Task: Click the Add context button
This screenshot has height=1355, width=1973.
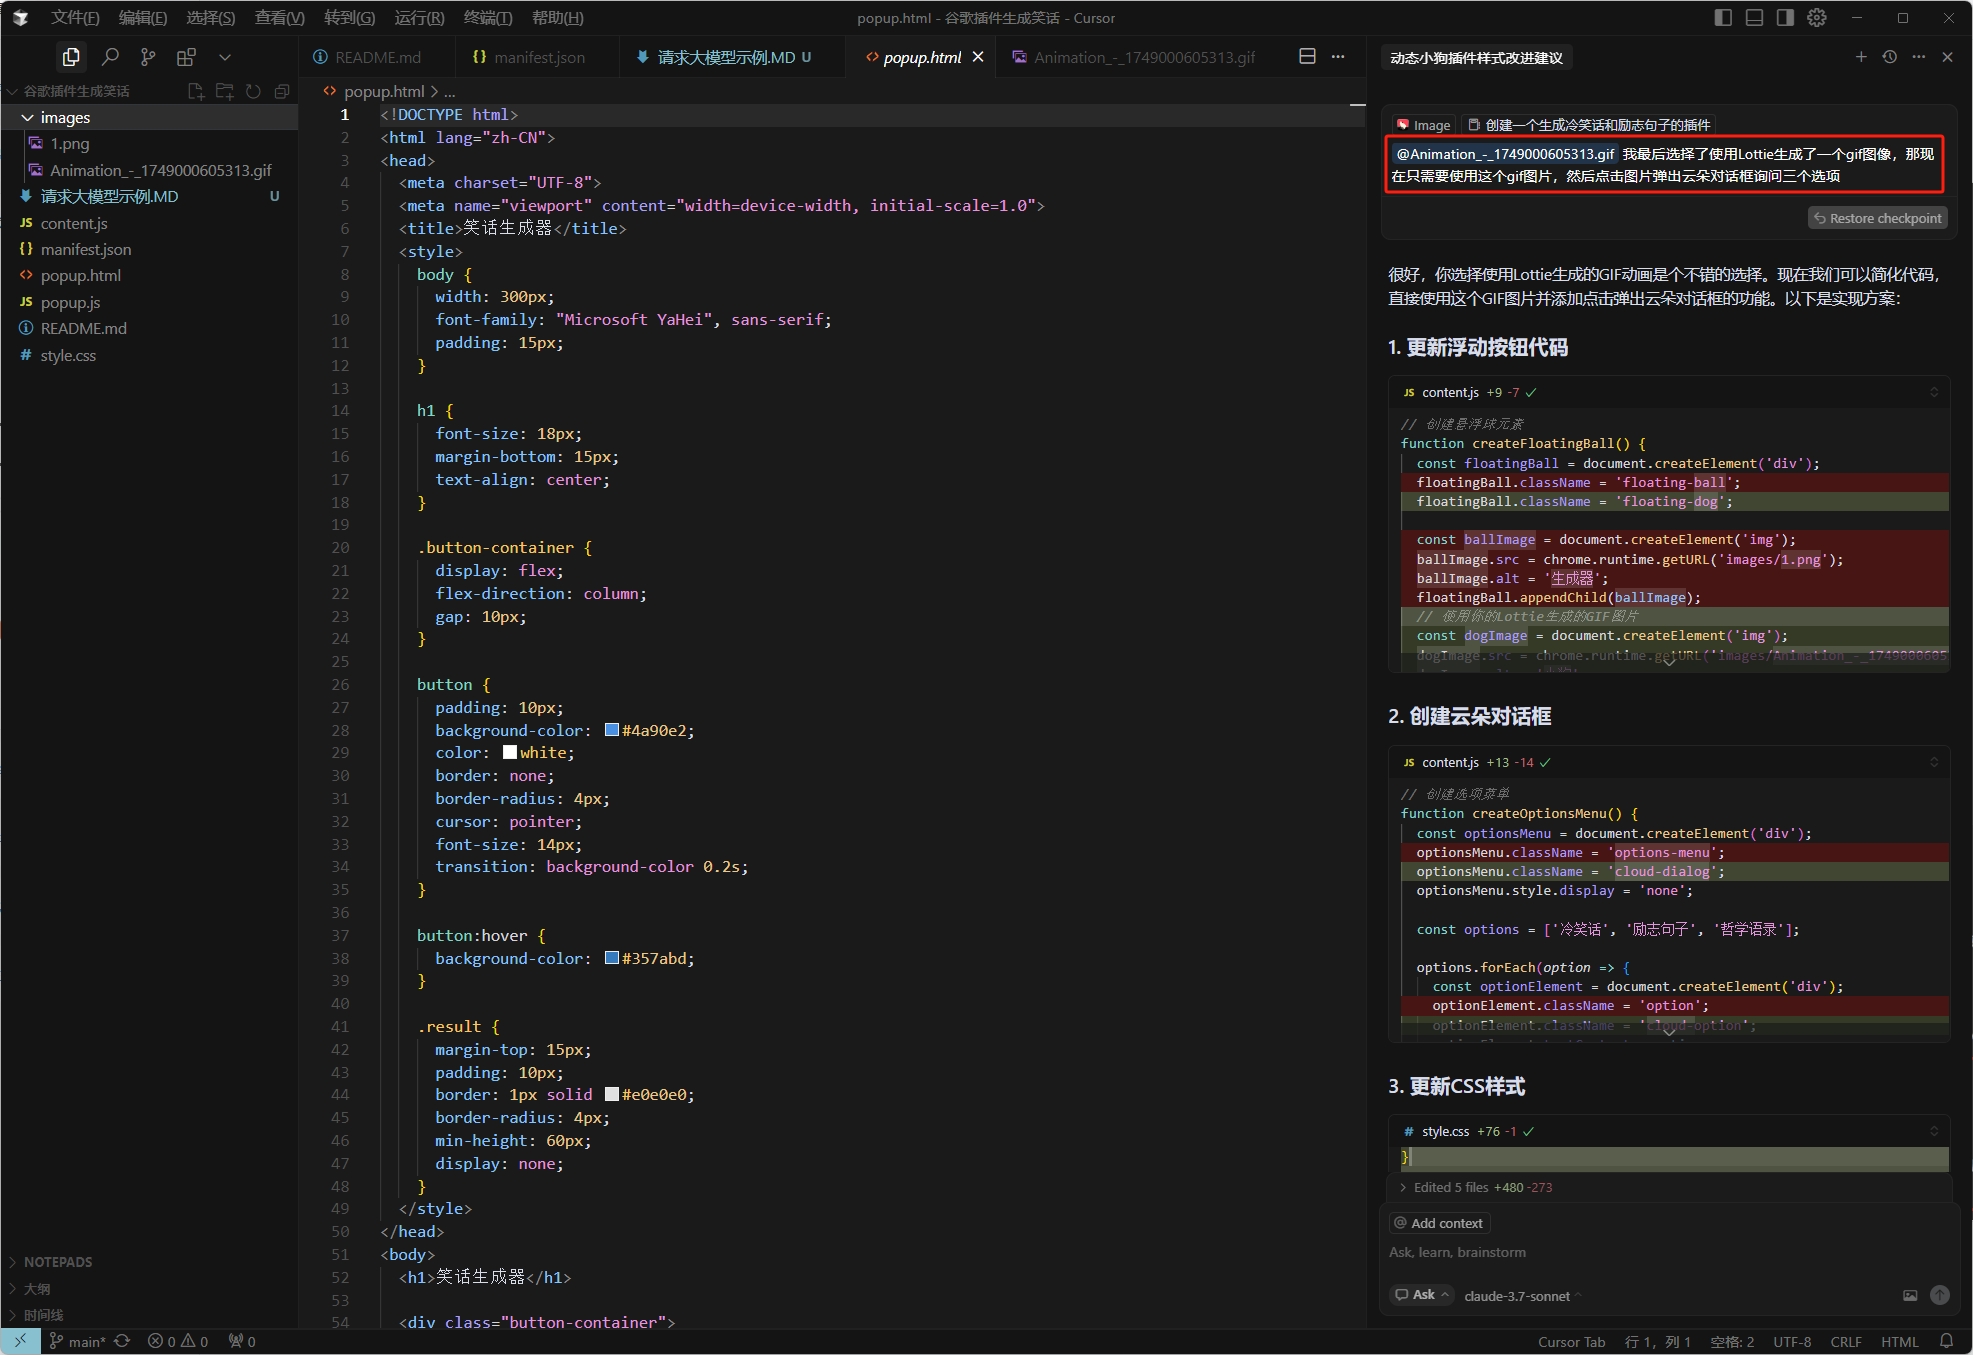Action: 1439,1223
